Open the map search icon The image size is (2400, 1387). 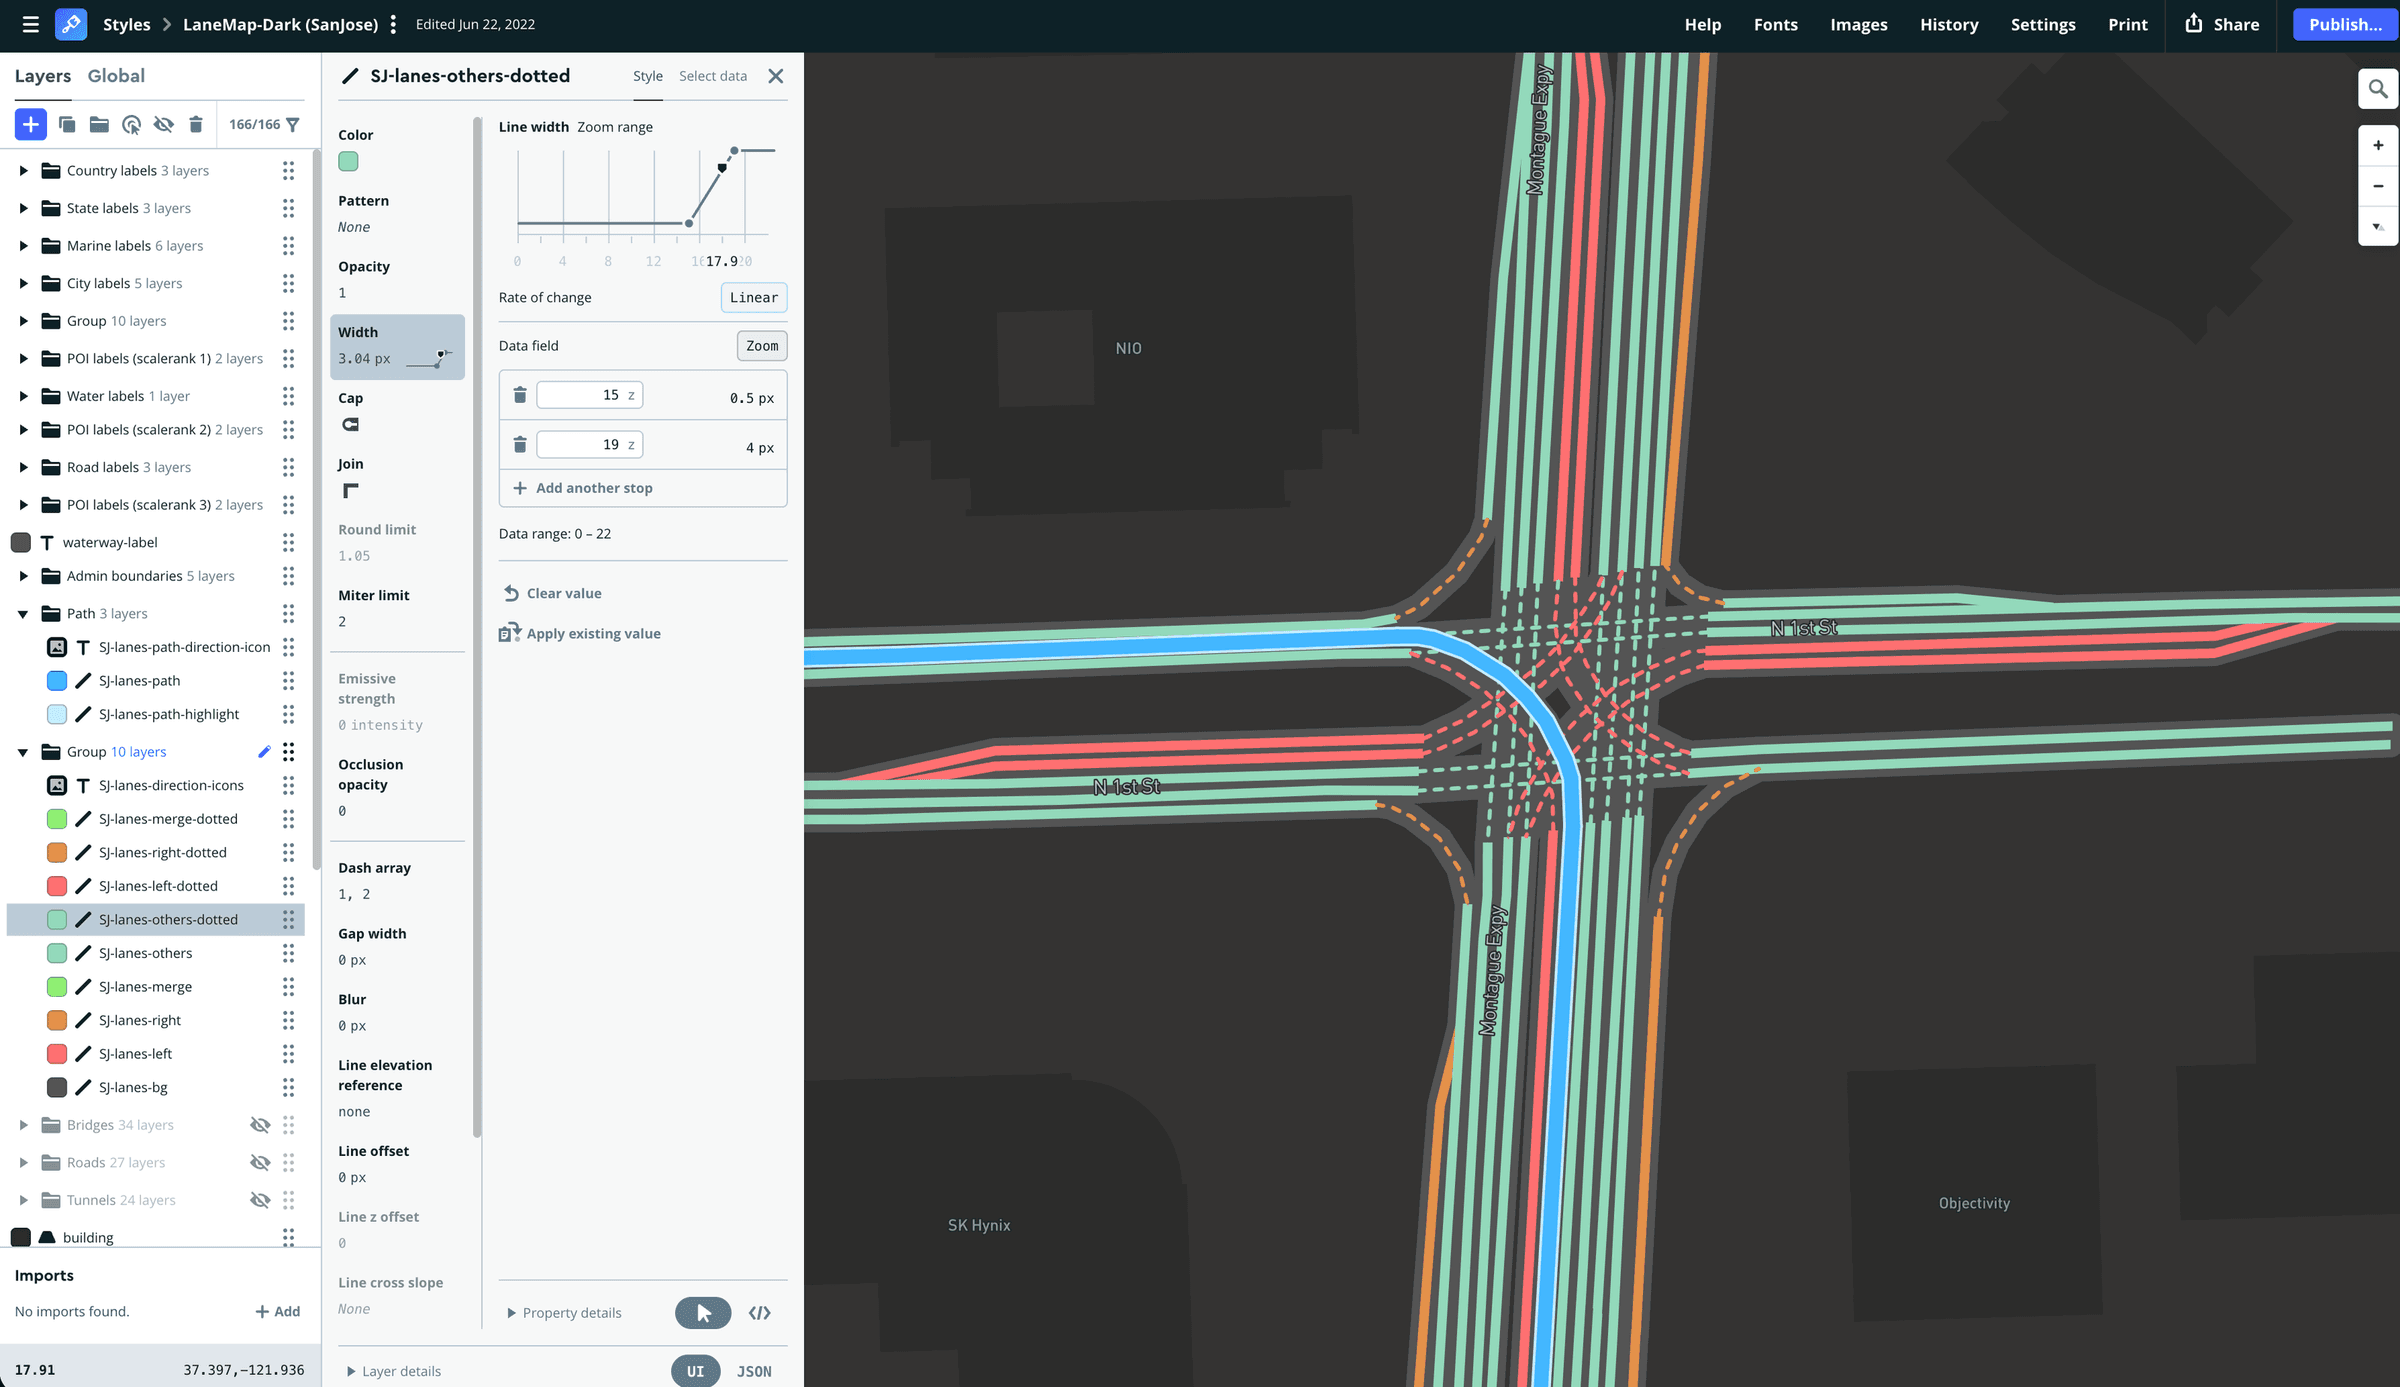(2378, 90)
